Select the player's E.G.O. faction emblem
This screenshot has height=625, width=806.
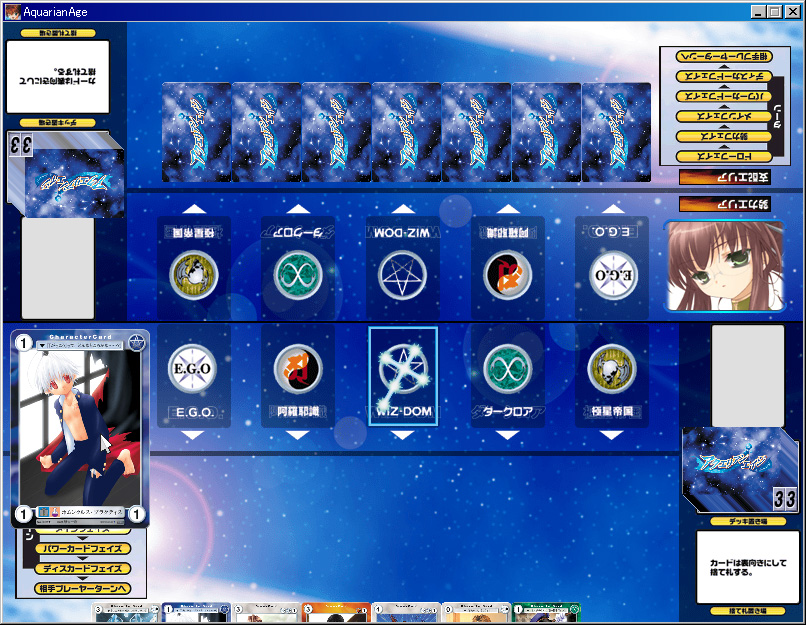click(x=192, y=369)
